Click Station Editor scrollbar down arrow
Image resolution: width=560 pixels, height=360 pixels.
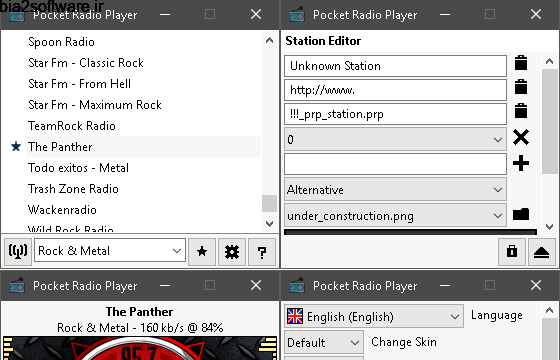pos(549,226)
